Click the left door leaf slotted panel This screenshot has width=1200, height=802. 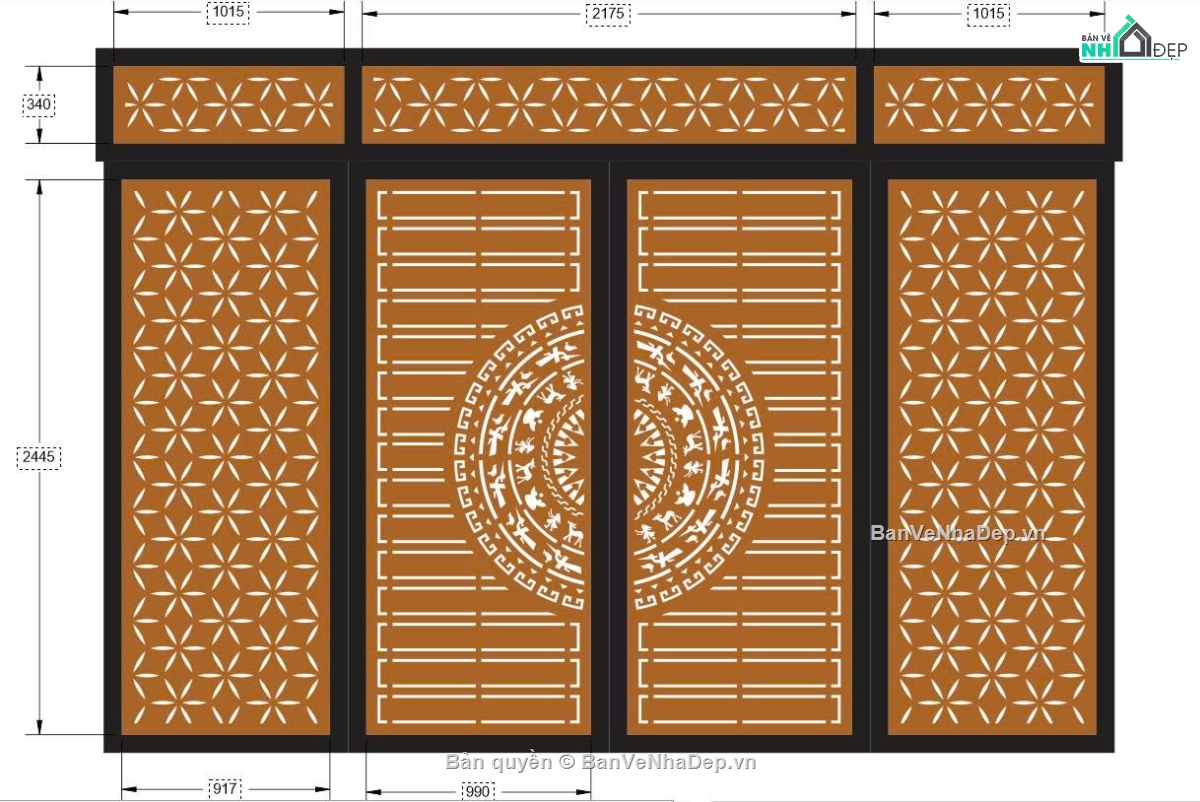(x=478, y=457)
